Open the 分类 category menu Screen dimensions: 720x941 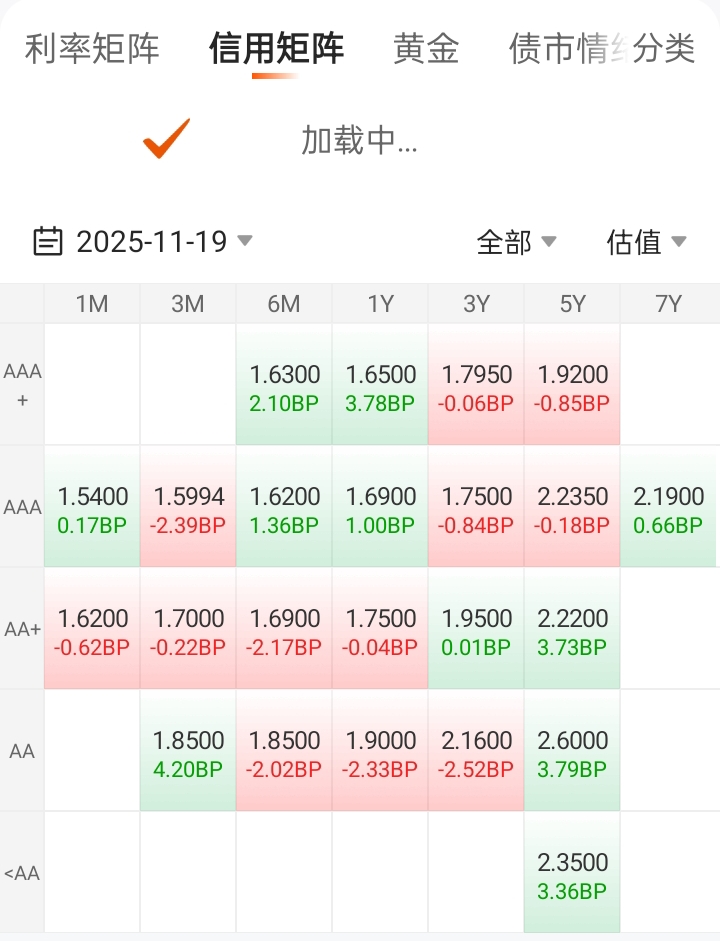coord(664,48)
